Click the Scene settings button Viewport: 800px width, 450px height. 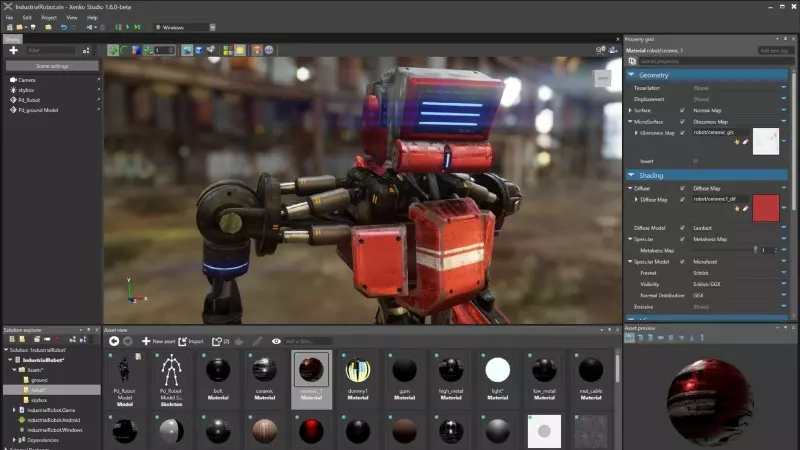(x=52, y=66)
